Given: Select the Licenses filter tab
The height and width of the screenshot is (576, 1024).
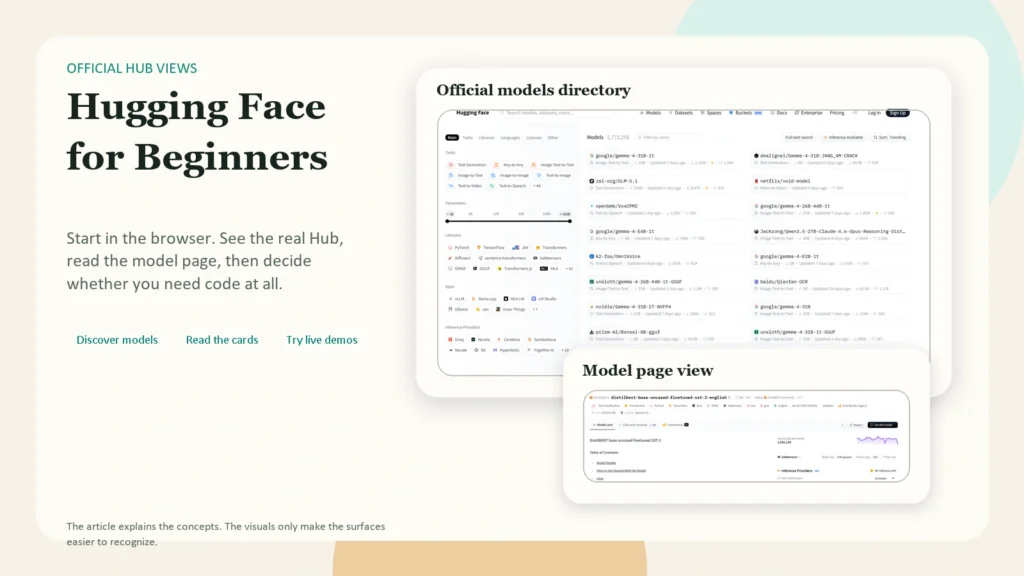Looking at the screenshot, I should [x=534, y=138].
